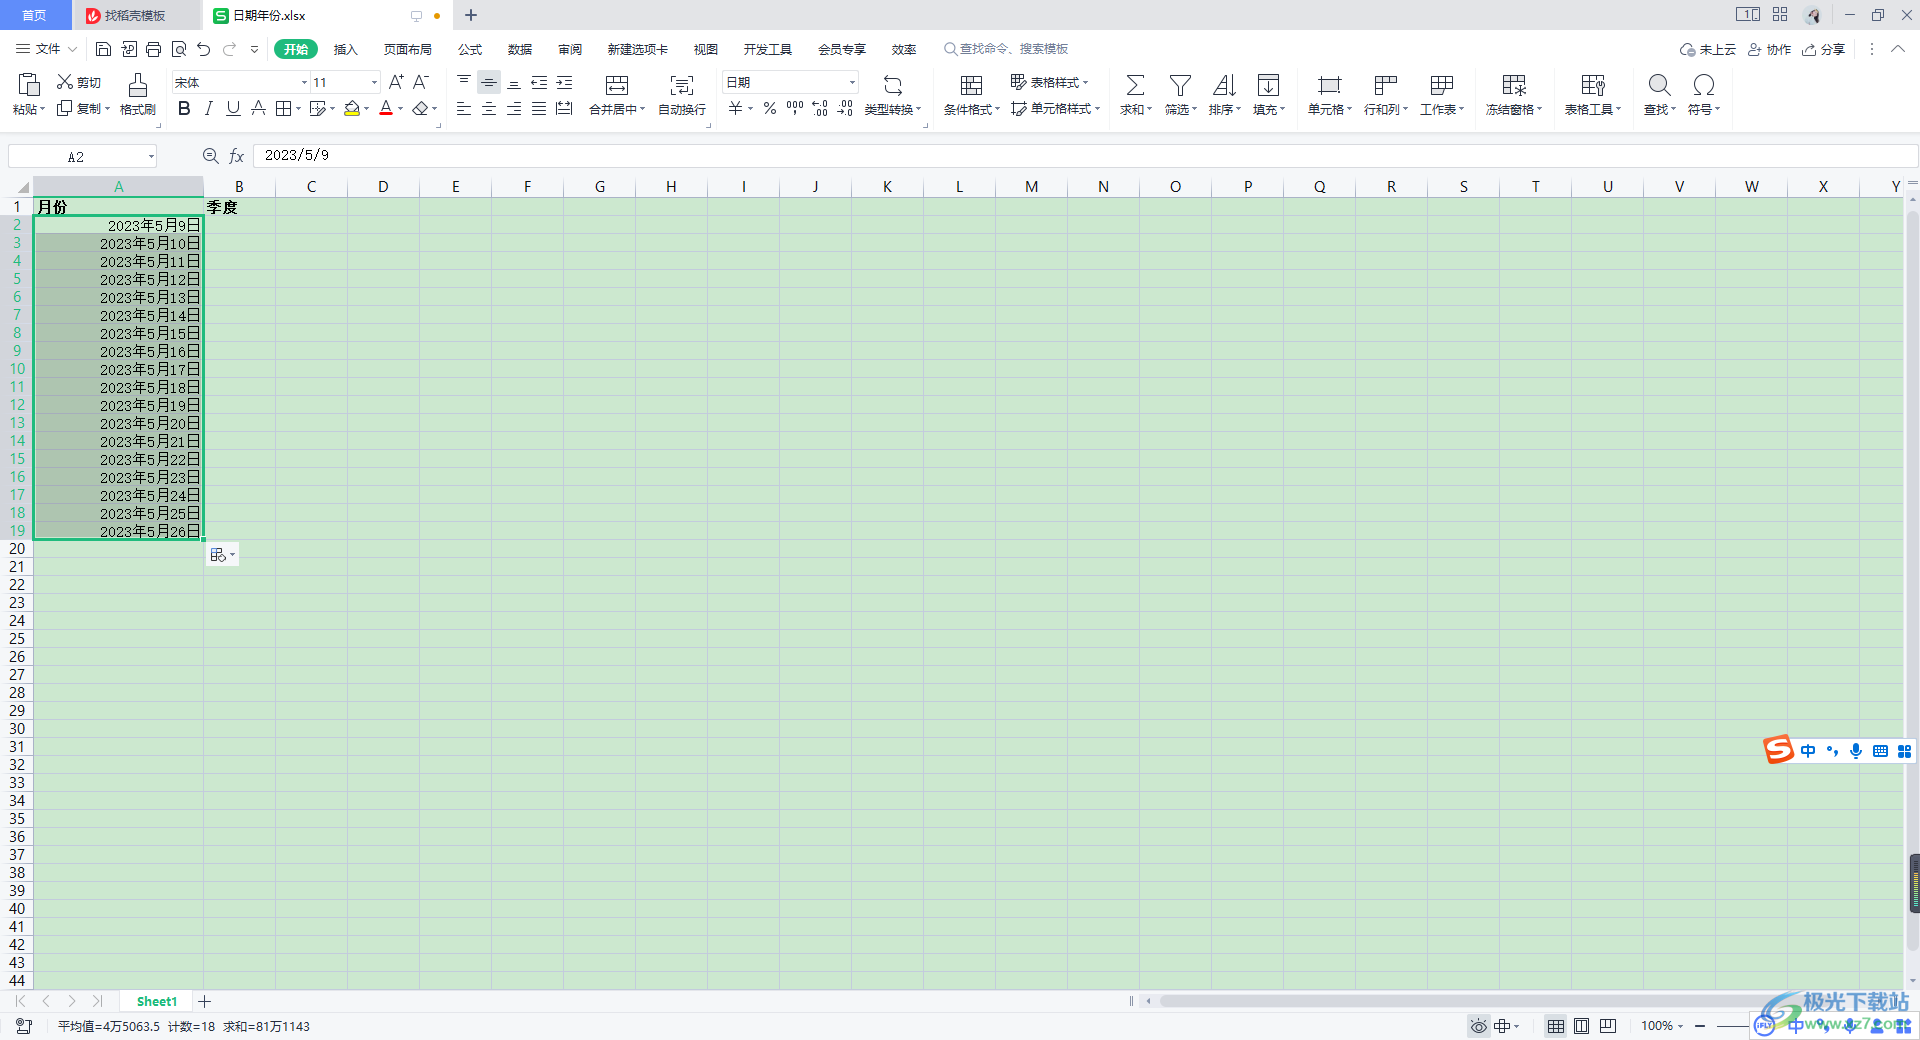Toggle Italic formatting

(x=208, y=108)
